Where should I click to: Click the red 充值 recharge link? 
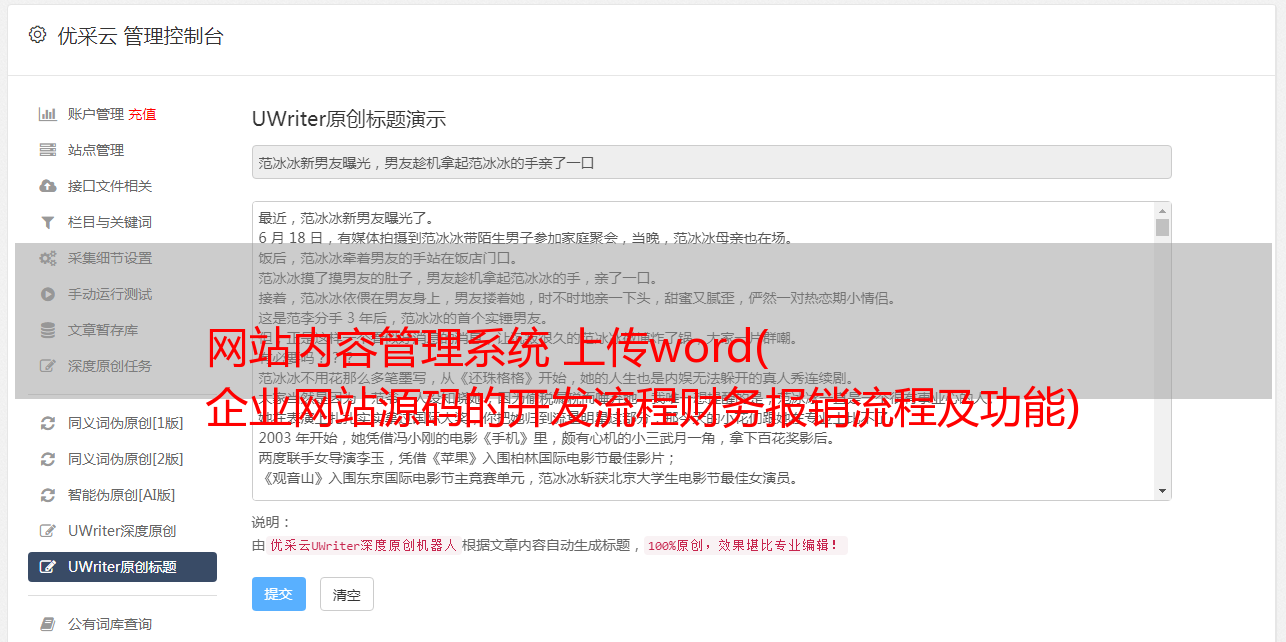[x=142, y=114]
